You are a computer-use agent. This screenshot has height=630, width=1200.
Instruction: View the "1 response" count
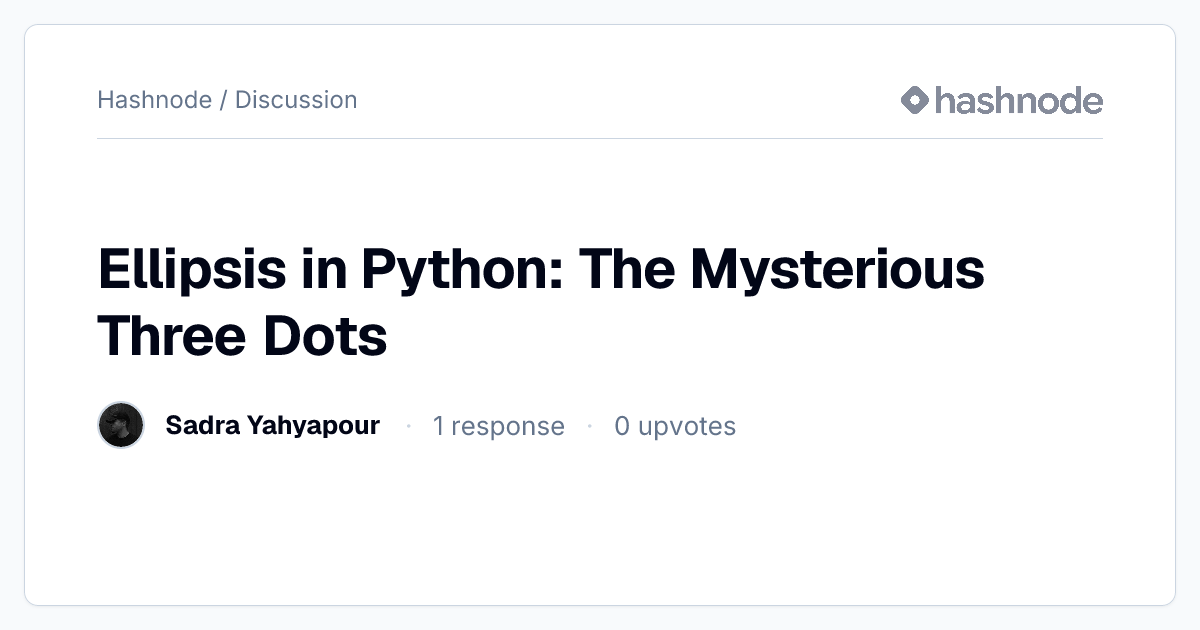[x=498, y=426]
